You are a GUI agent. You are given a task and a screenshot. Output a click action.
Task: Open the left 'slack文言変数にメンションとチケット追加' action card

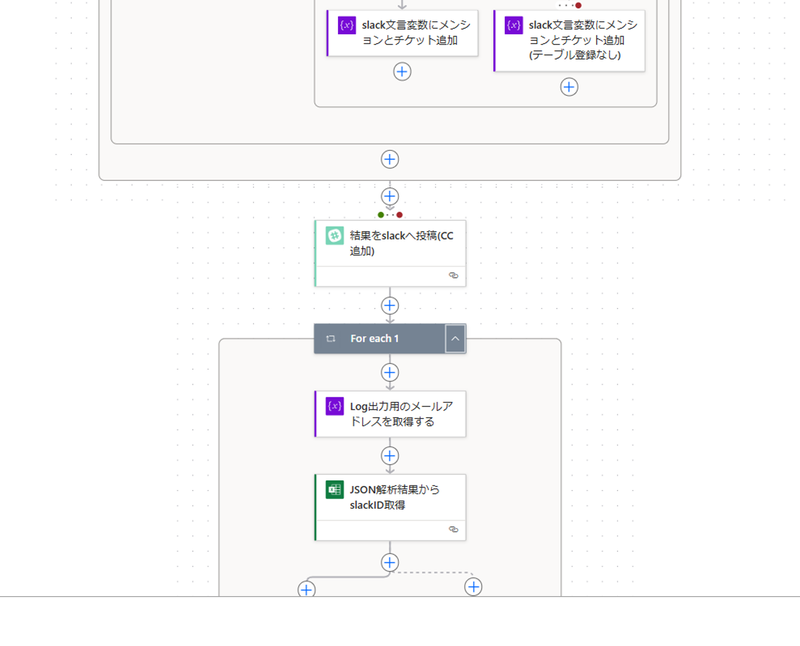[x=402, y=33]
